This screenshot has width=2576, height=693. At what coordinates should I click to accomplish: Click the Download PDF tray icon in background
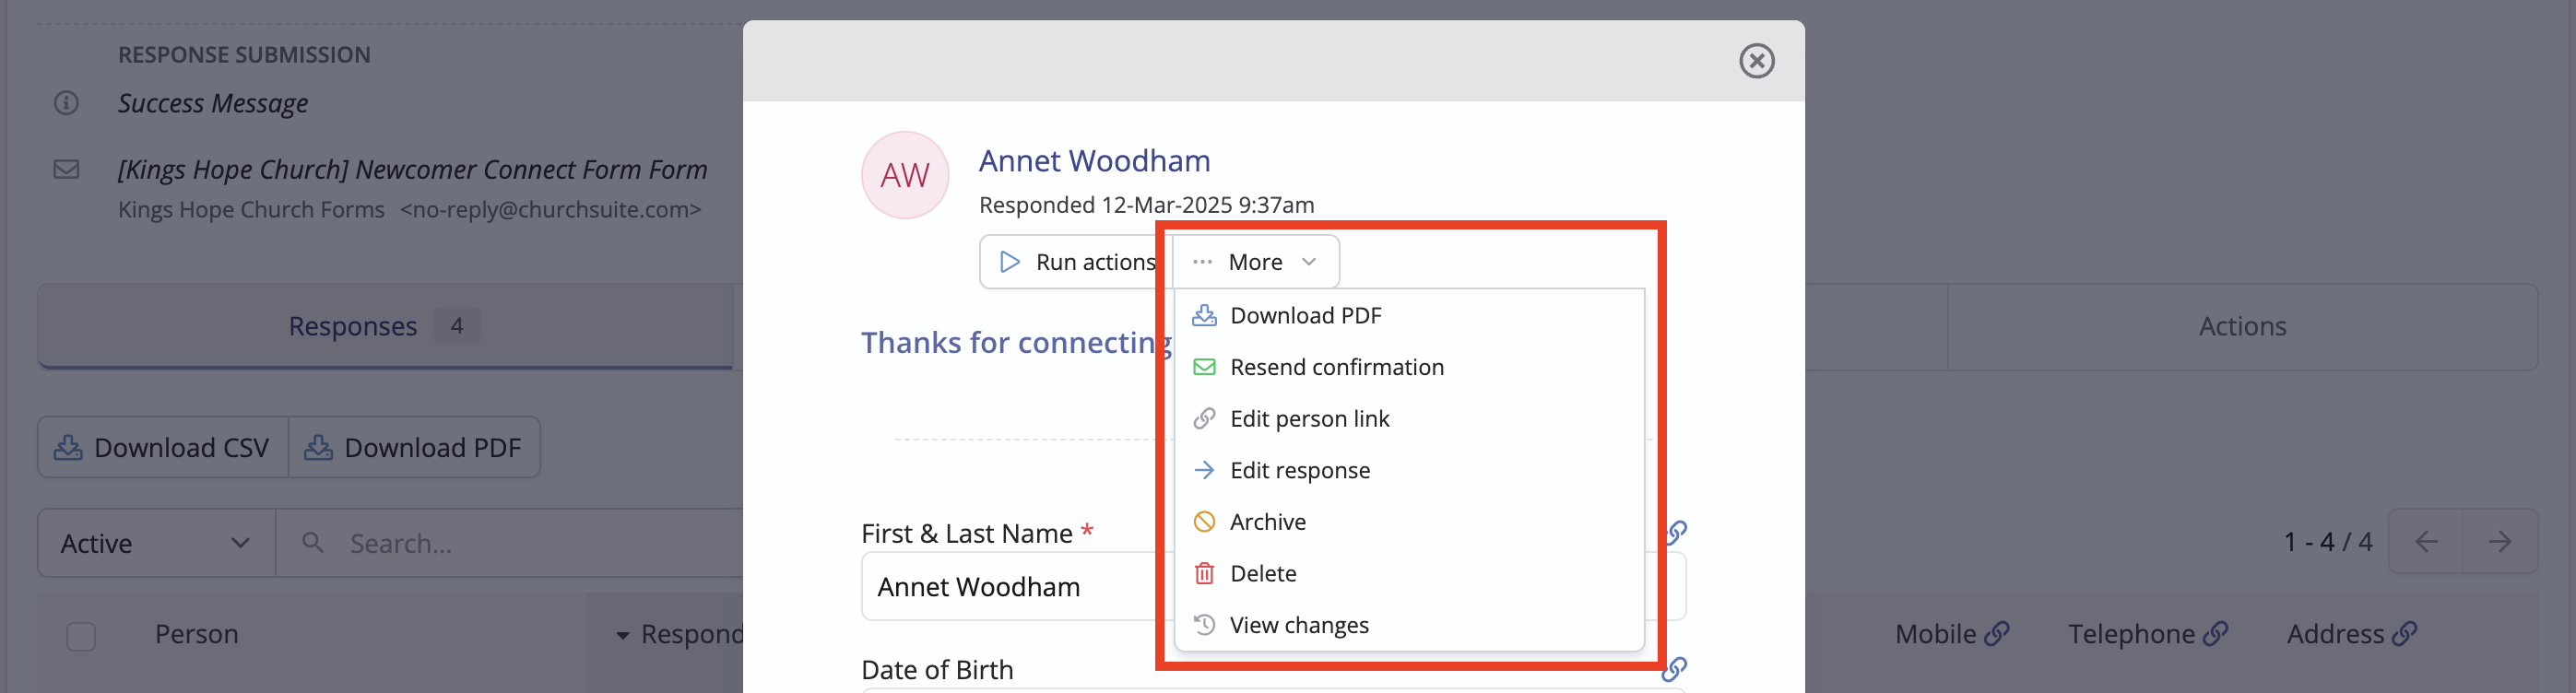click(318, 447)
